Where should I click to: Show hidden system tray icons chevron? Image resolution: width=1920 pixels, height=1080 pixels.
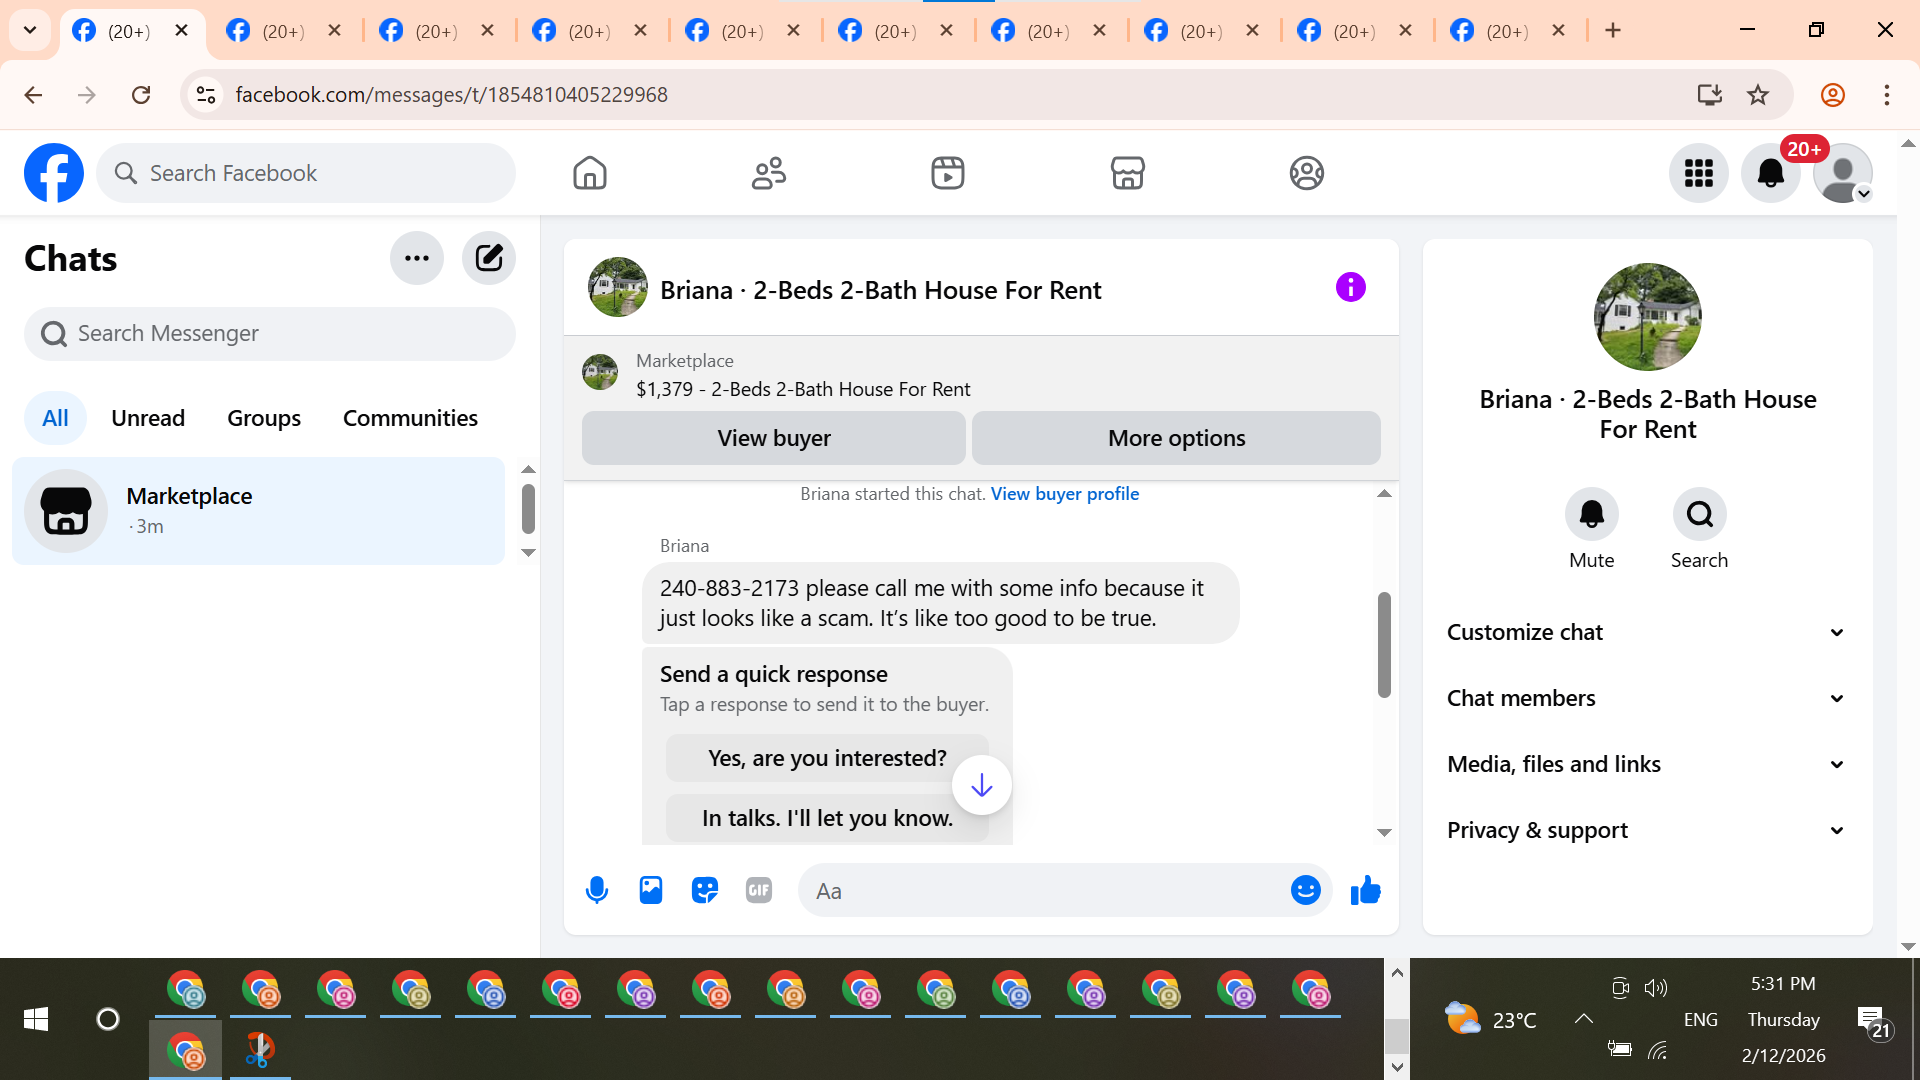pyautogui.click(x=1583, y=1019)
